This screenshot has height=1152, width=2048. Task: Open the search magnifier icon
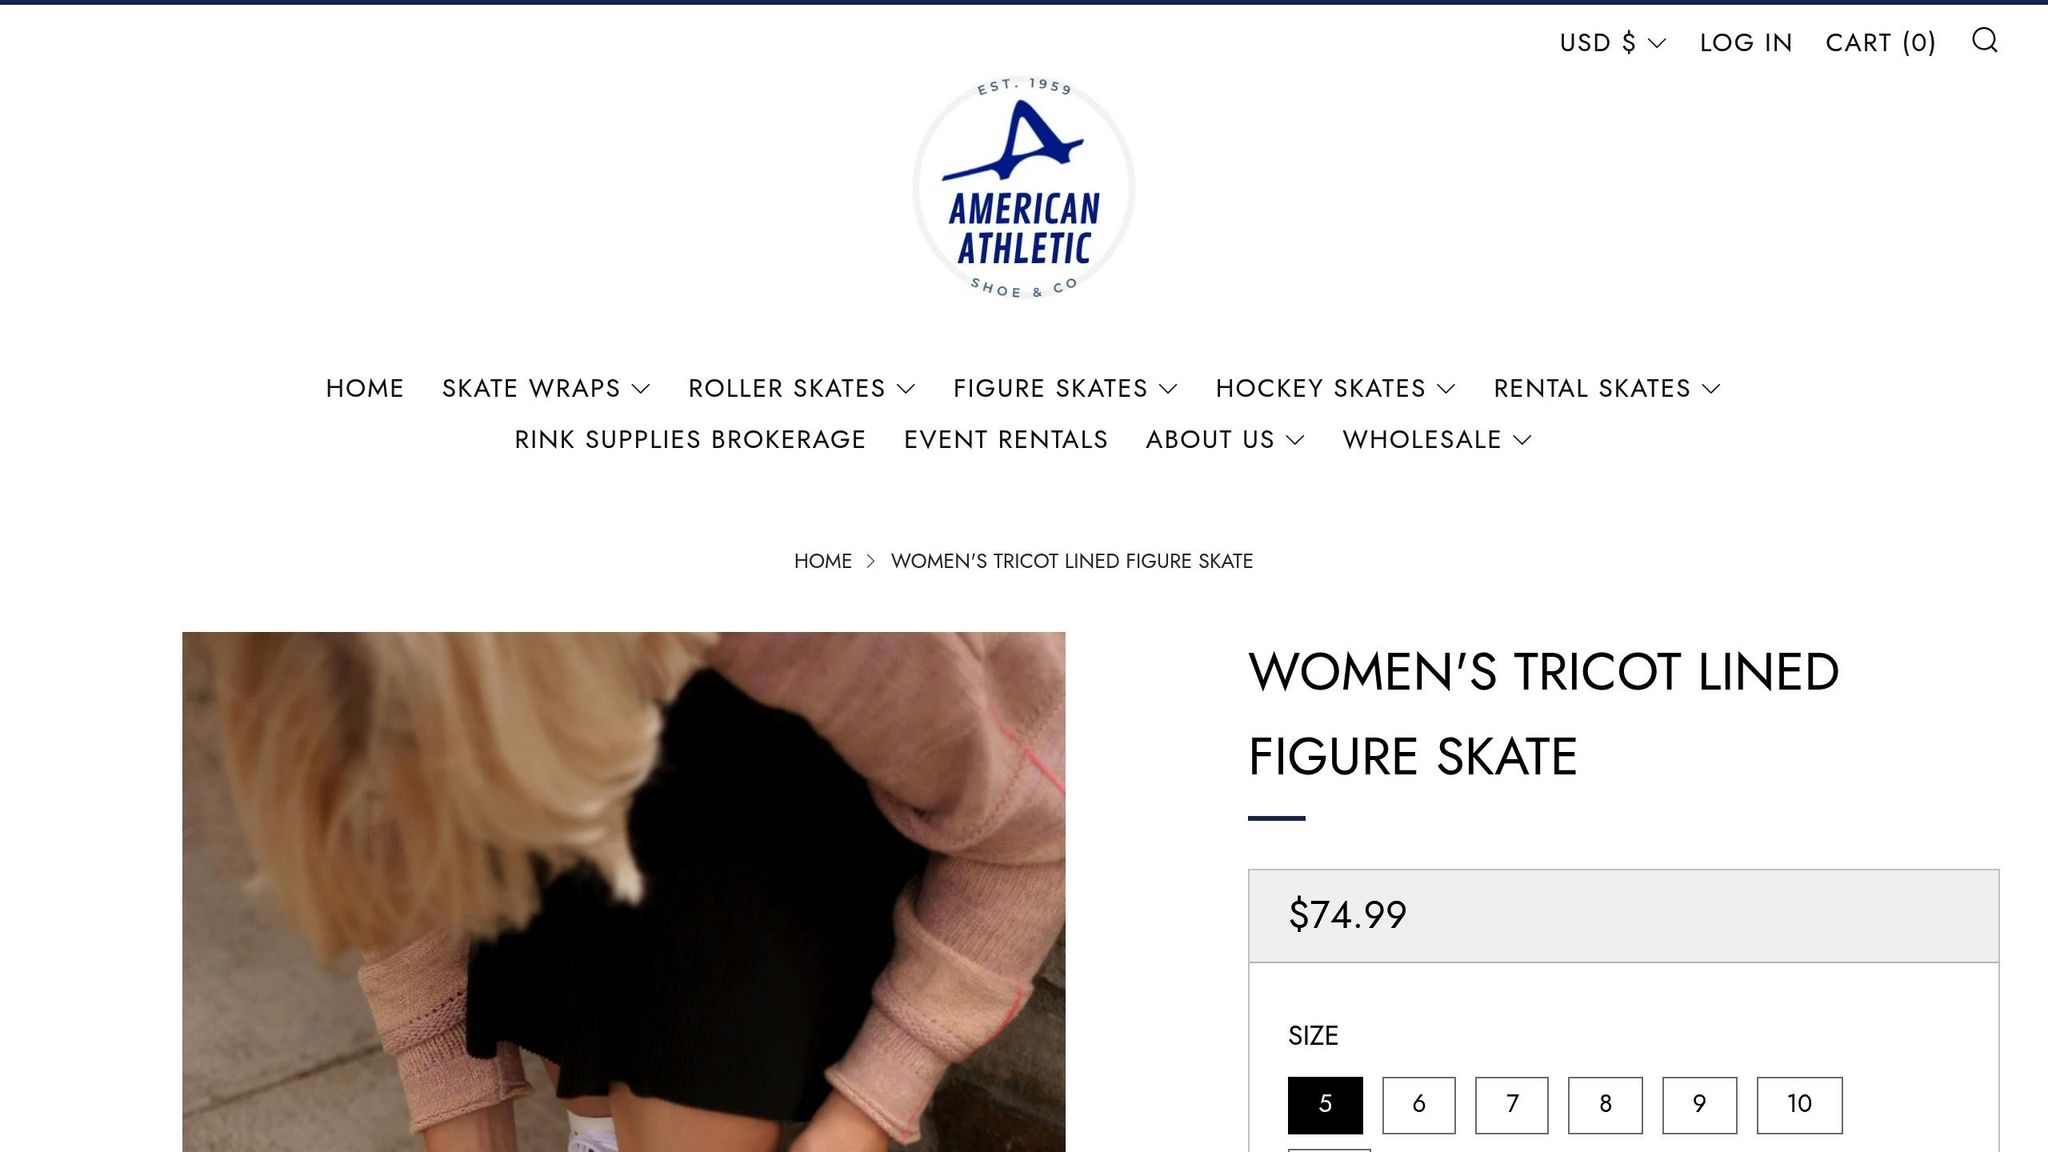tap(1984, 40)
